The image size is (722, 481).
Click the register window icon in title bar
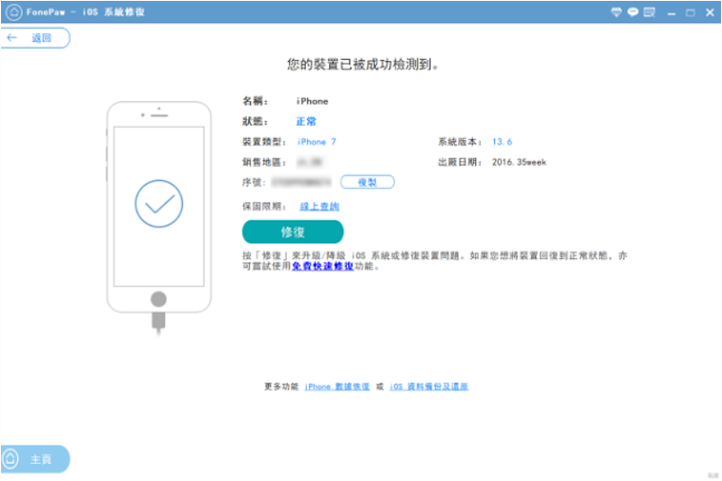[x=651, y=12]
